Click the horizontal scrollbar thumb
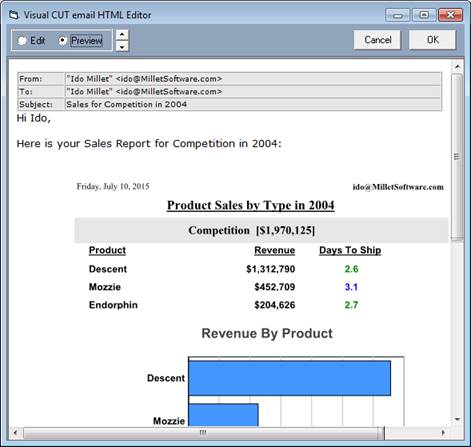This screenshot has width=471, height=447. click(204, 433)
